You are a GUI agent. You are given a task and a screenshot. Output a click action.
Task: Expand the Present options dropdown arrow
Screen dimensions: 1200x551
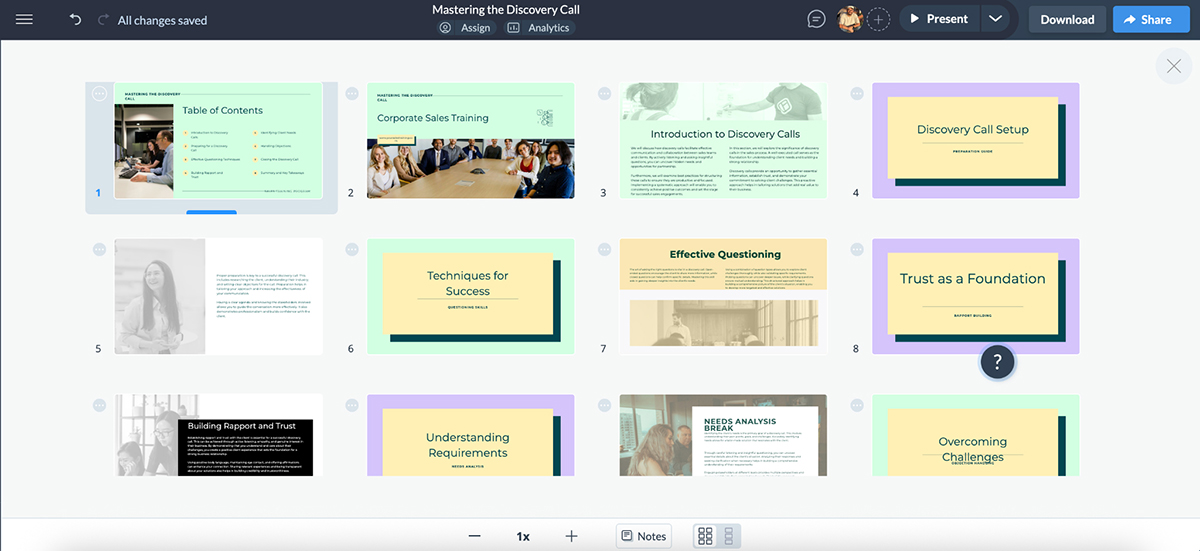pos(994,19)
